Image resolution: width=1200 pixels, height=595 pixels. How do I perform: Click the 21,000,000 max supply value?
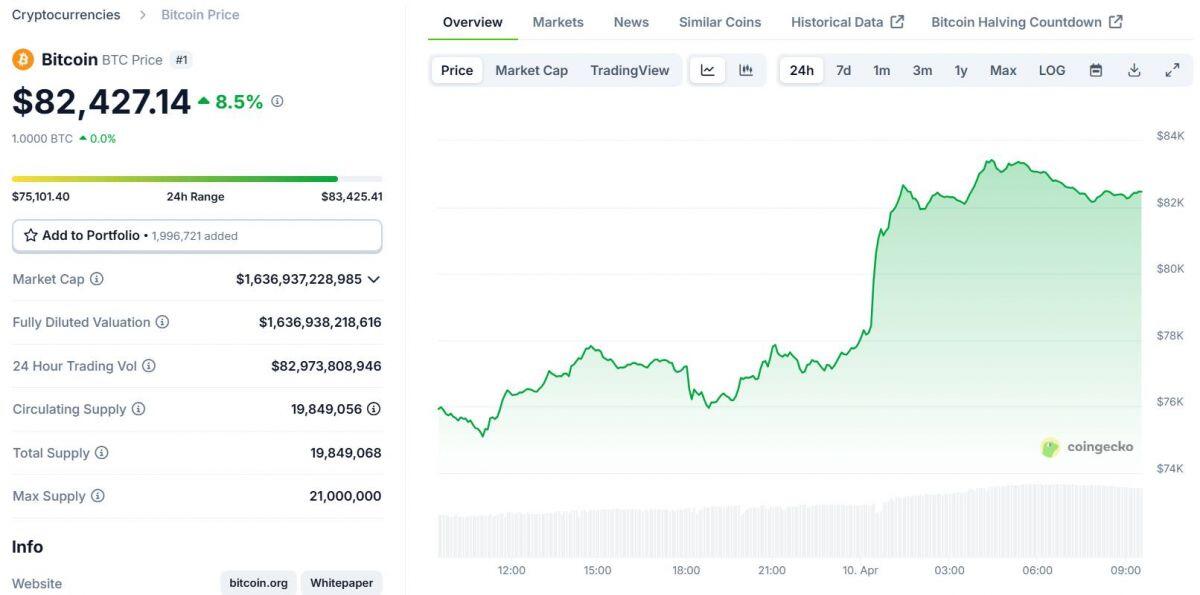click(346, 496)
